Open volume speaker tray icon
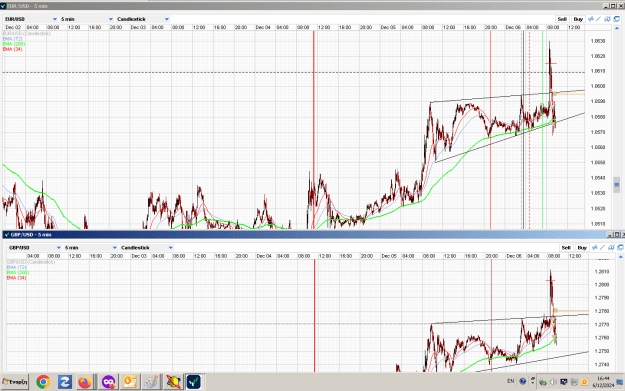 pos(553,382)
